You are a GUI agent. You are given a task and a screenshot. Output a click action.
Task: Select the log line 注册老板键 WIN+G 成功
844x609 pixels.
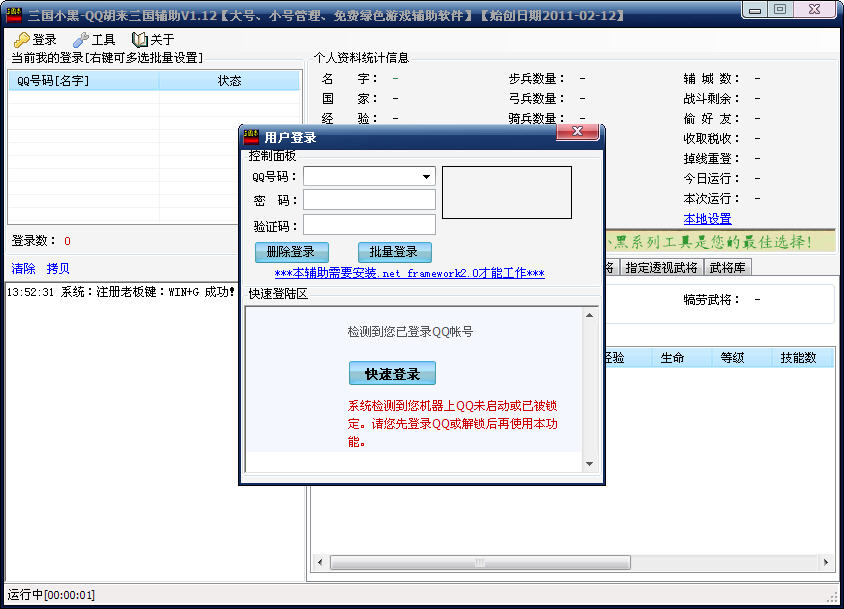click(121, 292)
